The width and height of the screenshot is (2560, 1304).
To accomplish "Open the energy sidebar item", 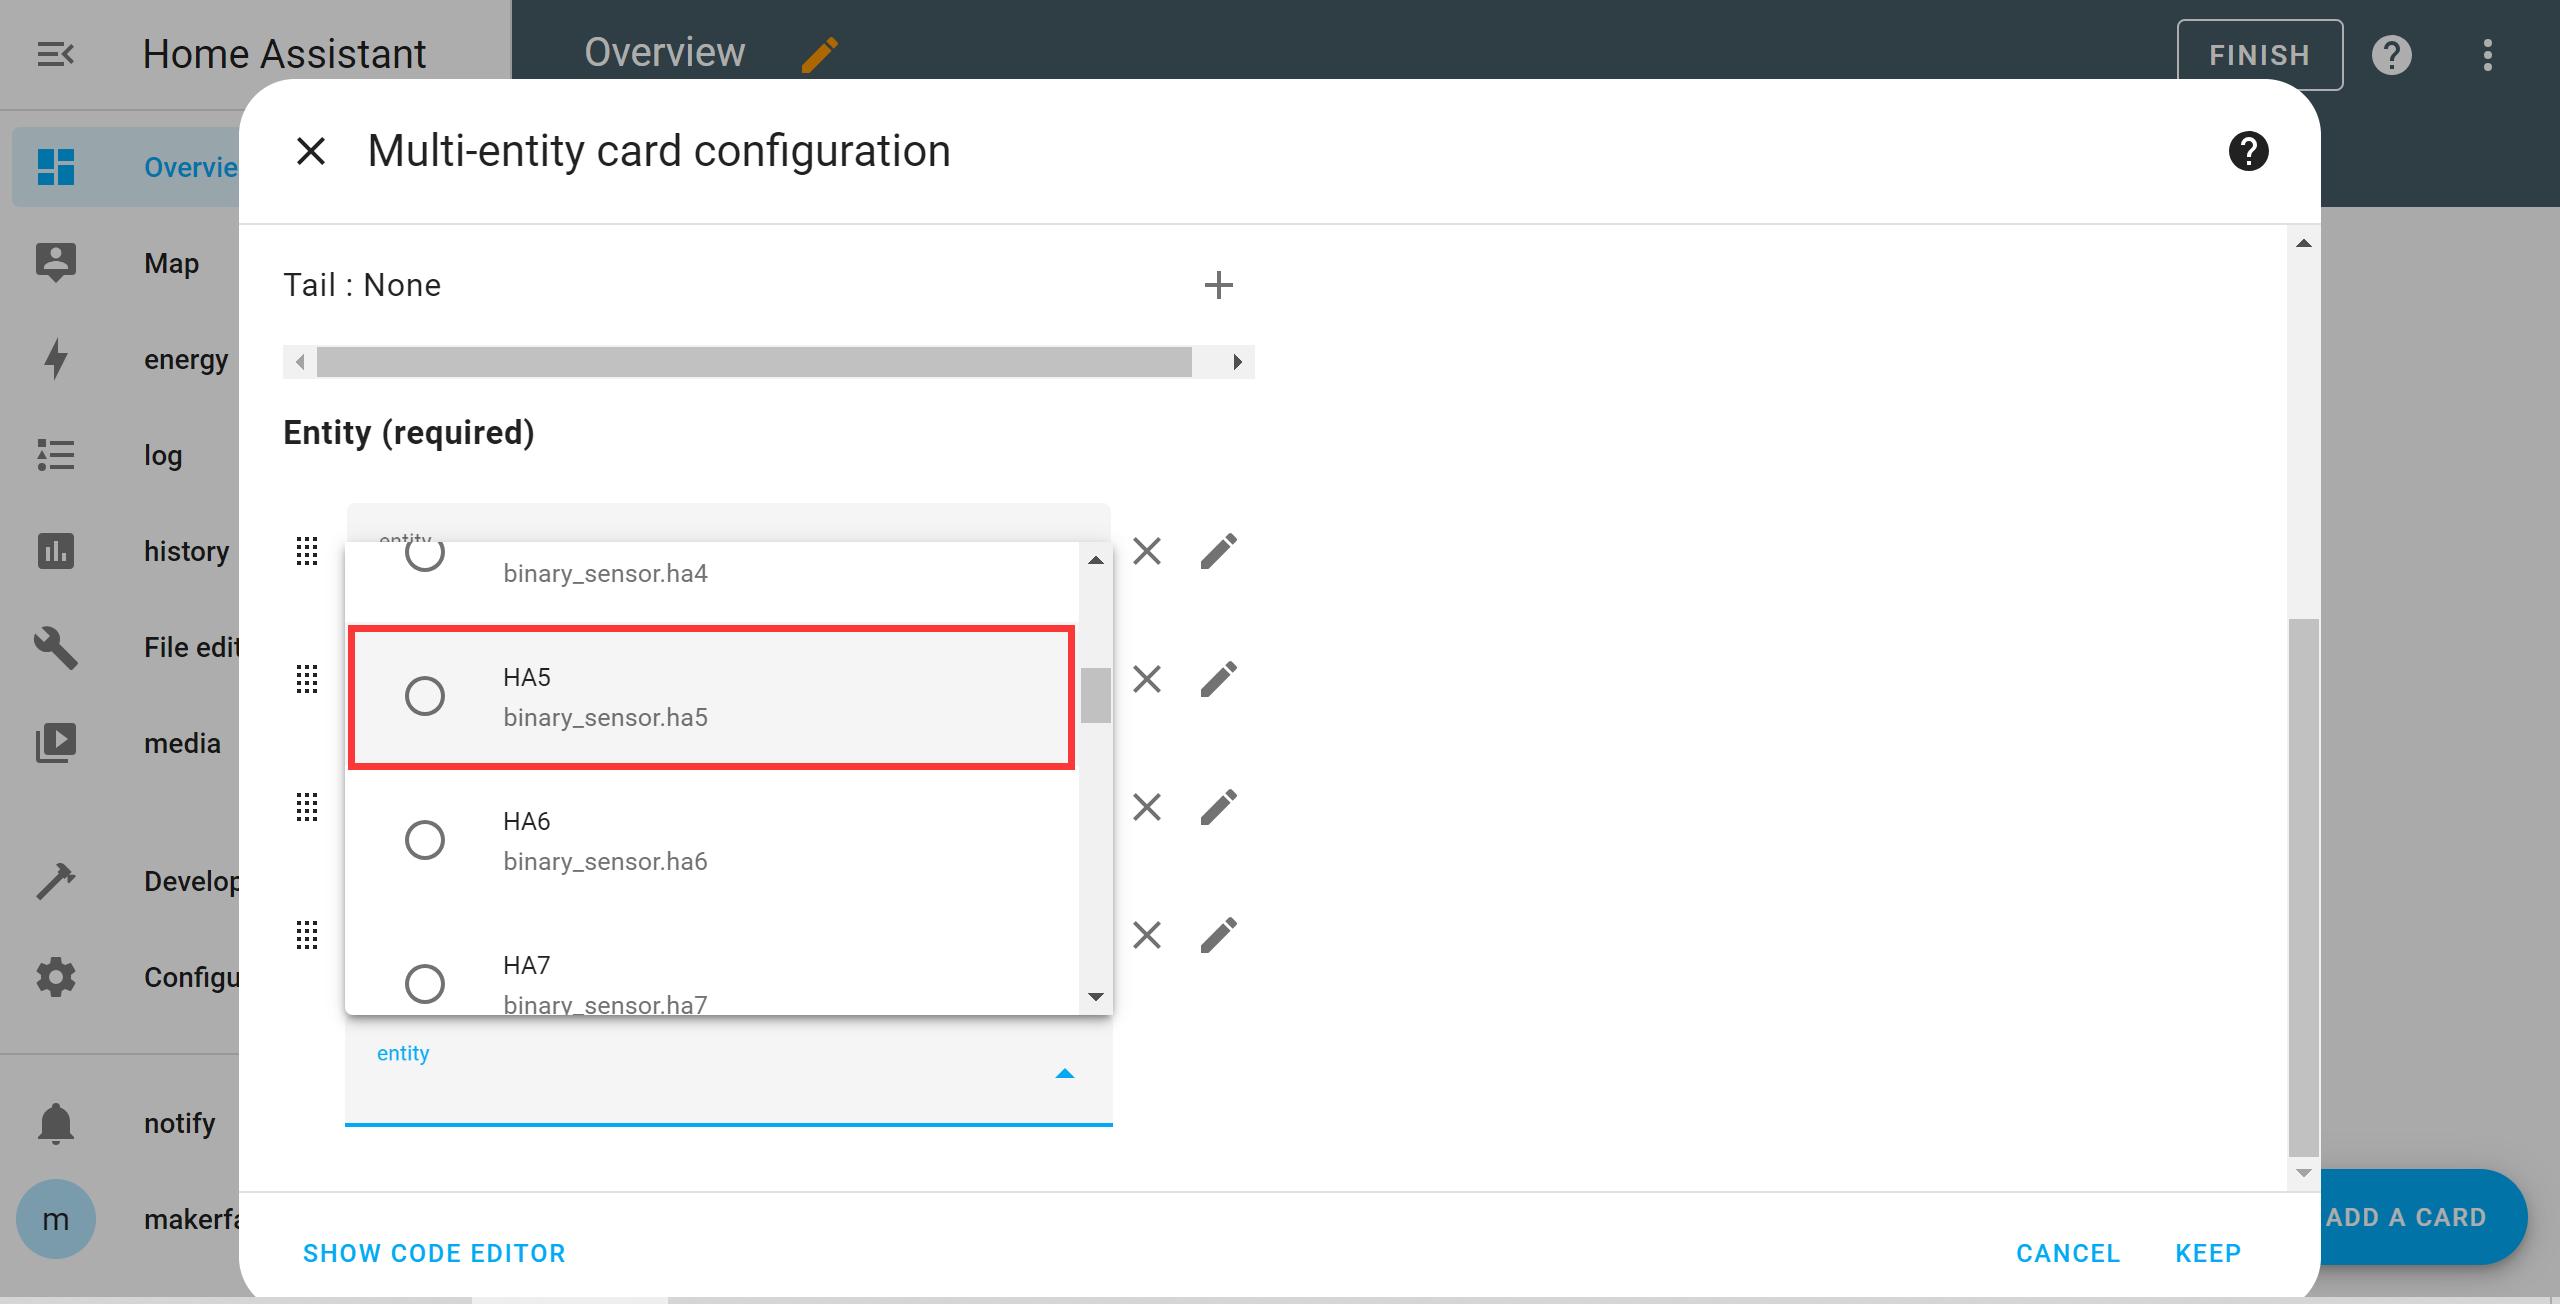I will tap(125, 359).
